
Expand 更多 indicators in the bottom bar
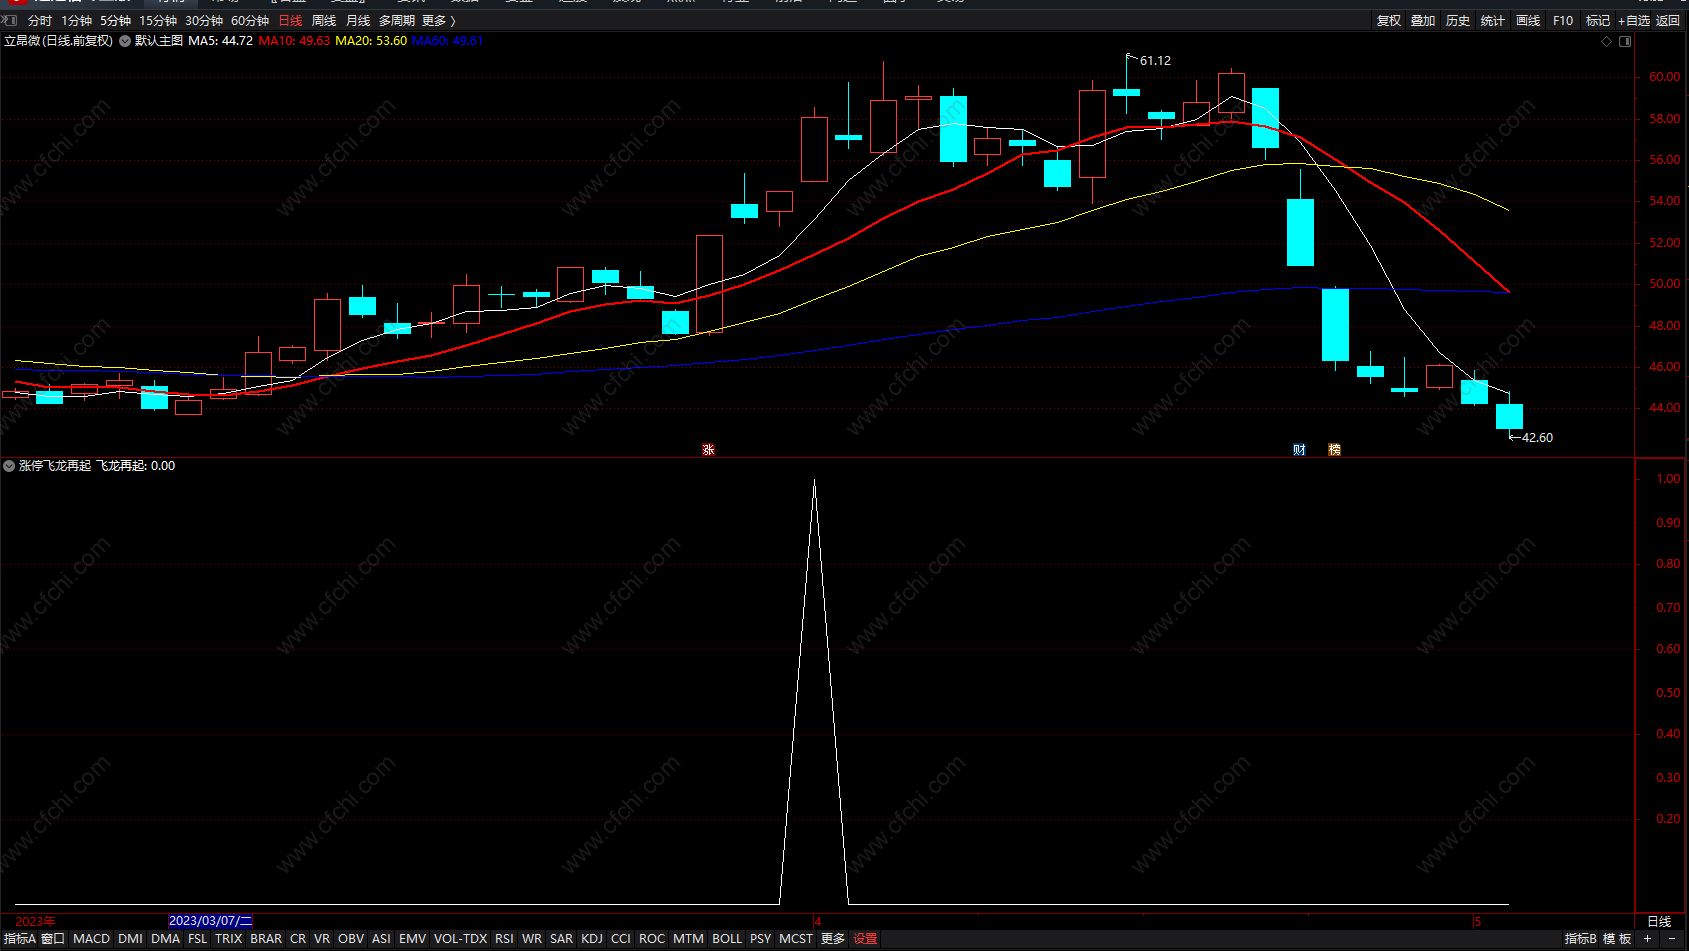click(x=833, y=939)
